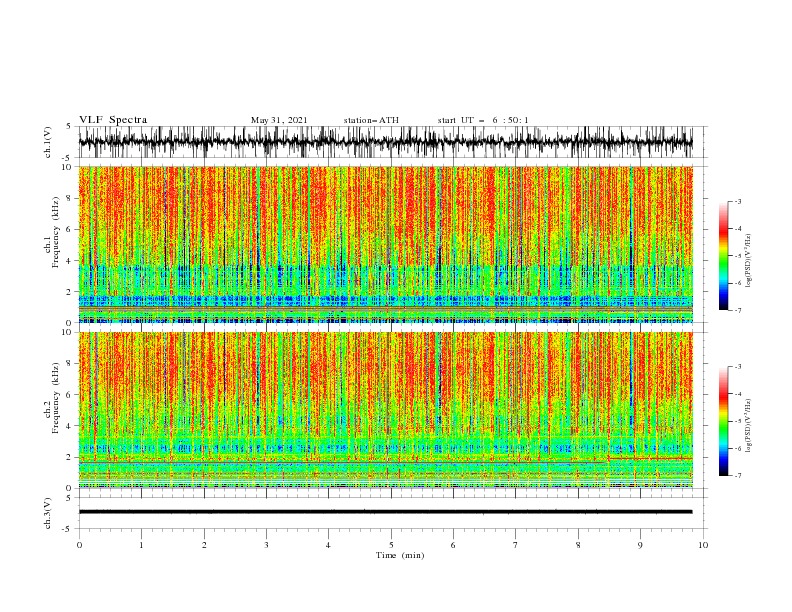Click the ch.3 flat waveform trace

(x=385, y=512)
